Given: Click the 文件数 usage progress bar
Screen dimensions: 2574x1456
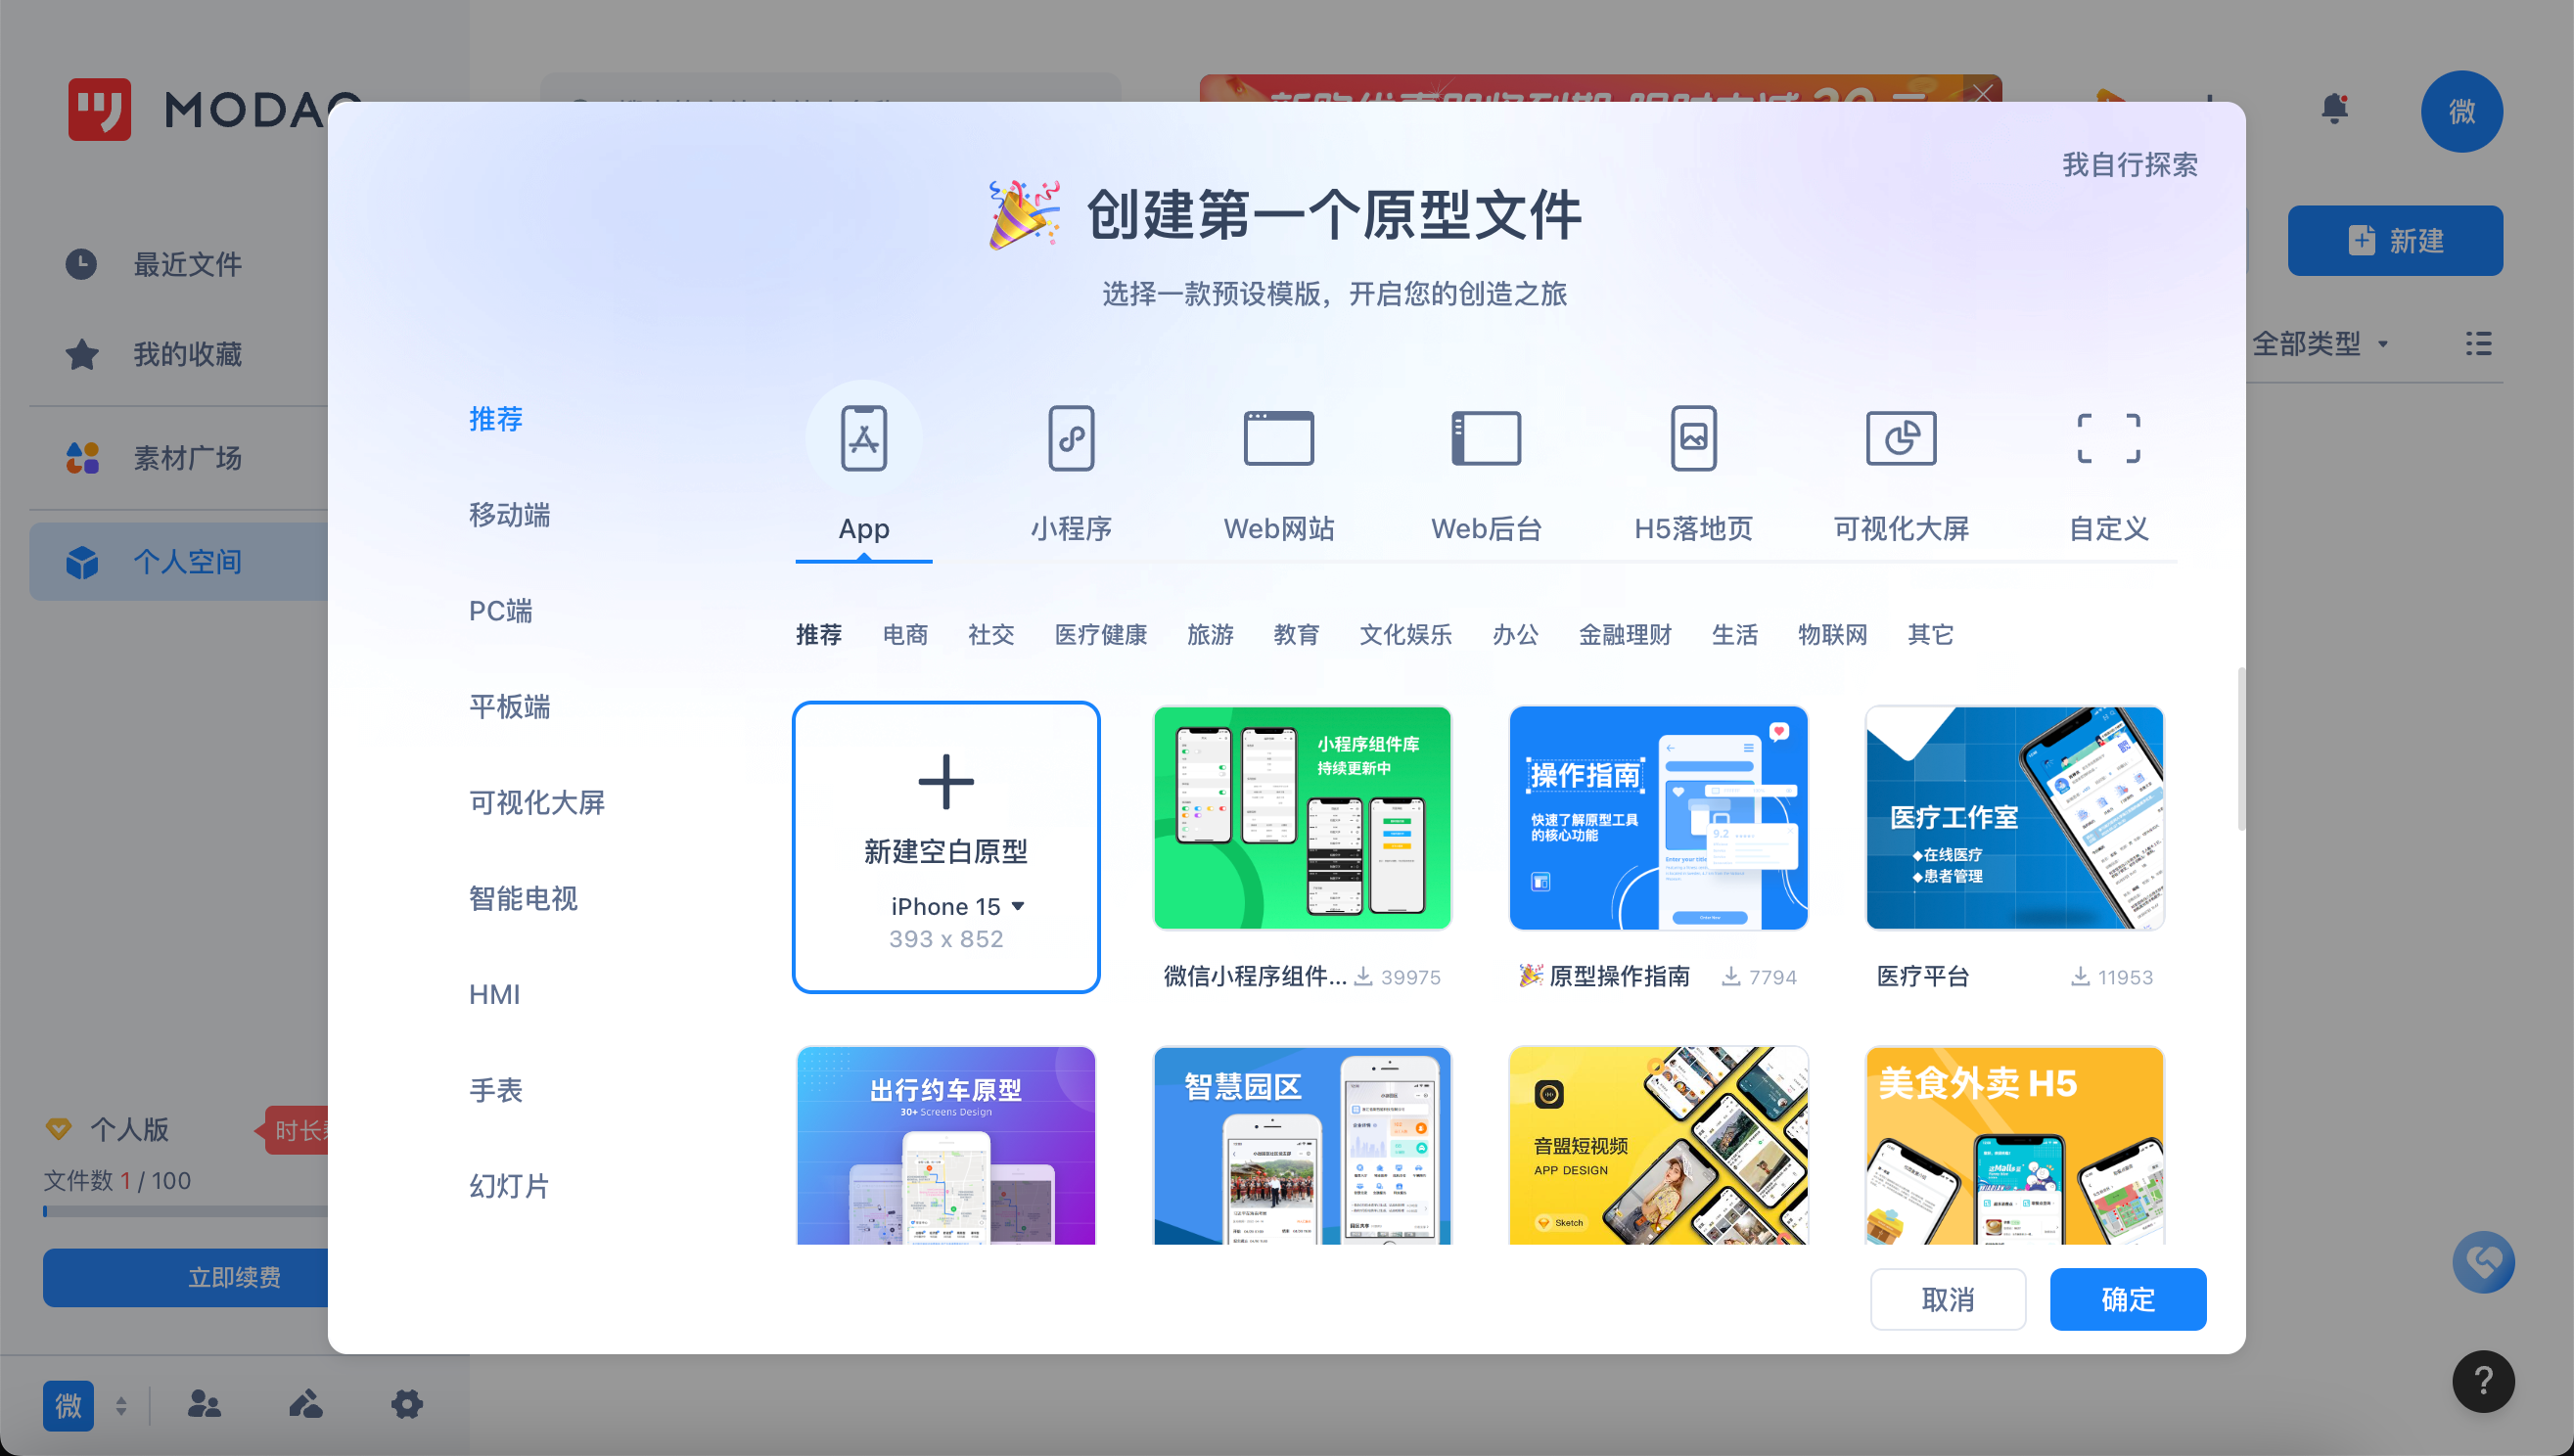Looking at the screenshot, I should (x=185, y=1211).
